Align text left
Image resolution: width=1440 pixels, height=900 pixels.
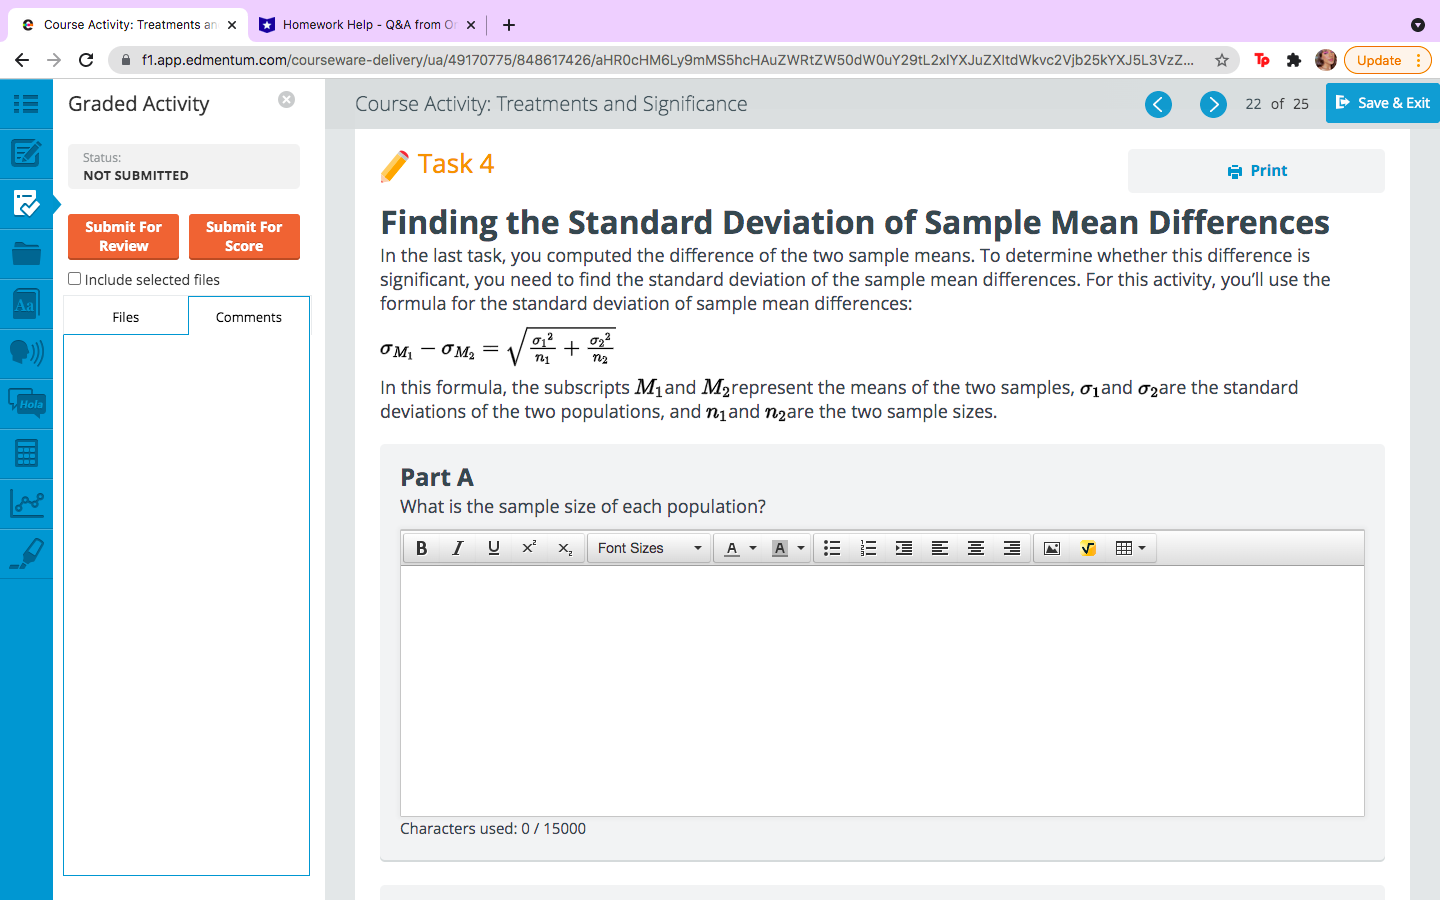[940, 548]
